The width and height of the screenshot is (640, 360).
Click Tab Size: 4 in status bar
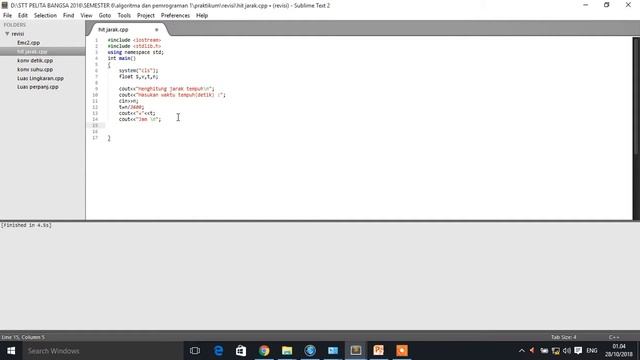(564, 337)
